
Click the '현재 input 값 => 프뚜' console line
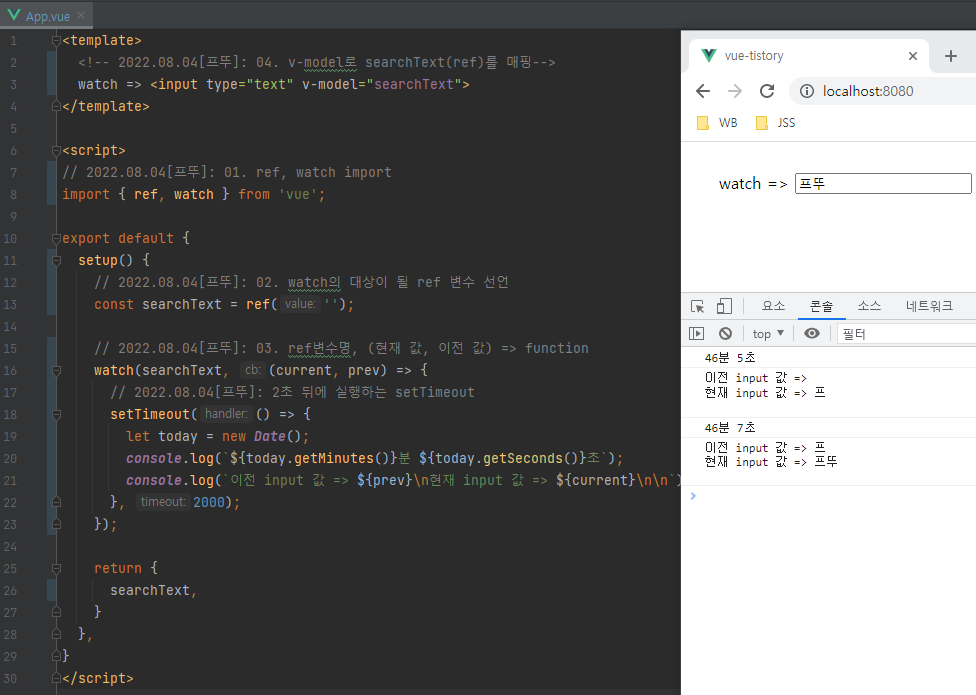point(771,462)
